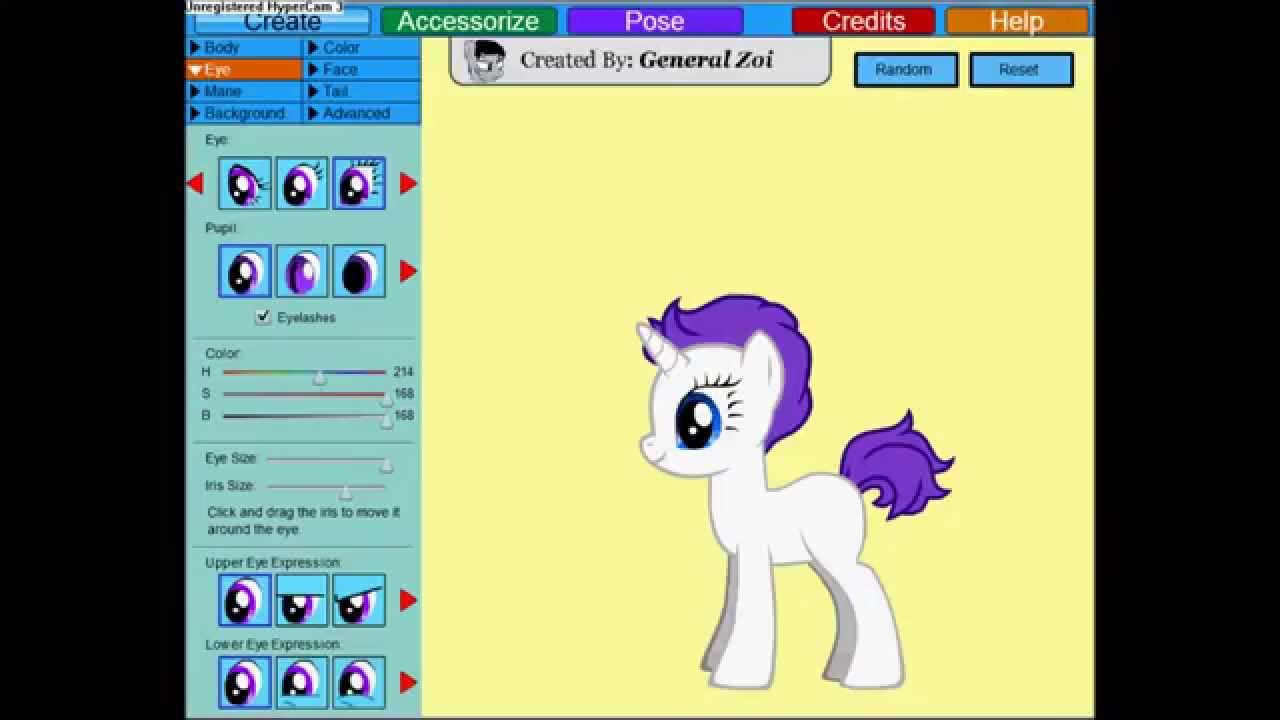Expand the Mane section
The height and width of the screenshot is (720, 1280).
(244, 91)
